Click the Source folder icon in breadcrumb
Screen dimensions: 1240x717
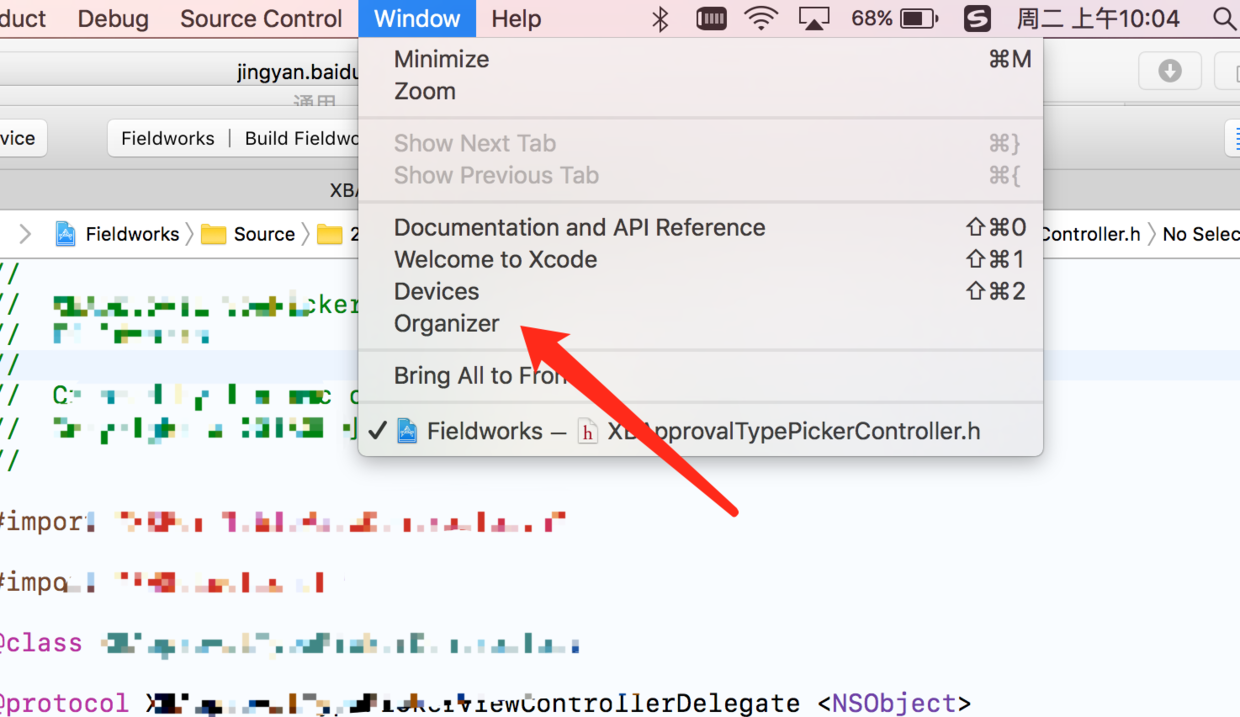point(213,234)
